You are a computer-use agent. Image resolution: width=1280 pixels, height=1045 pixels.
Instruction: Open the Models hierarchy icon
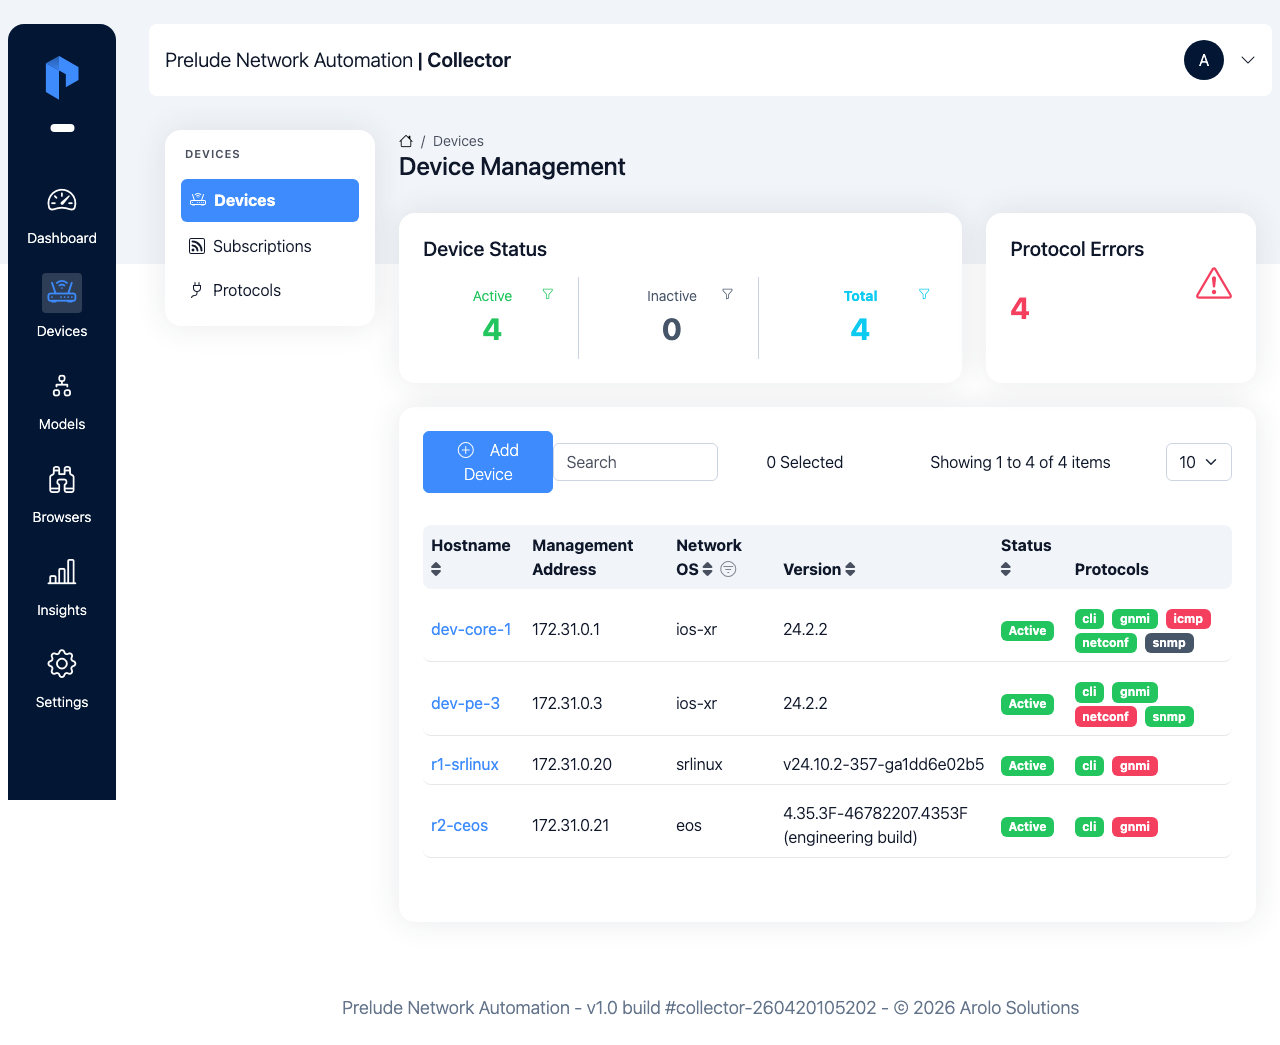coord(62,386)
